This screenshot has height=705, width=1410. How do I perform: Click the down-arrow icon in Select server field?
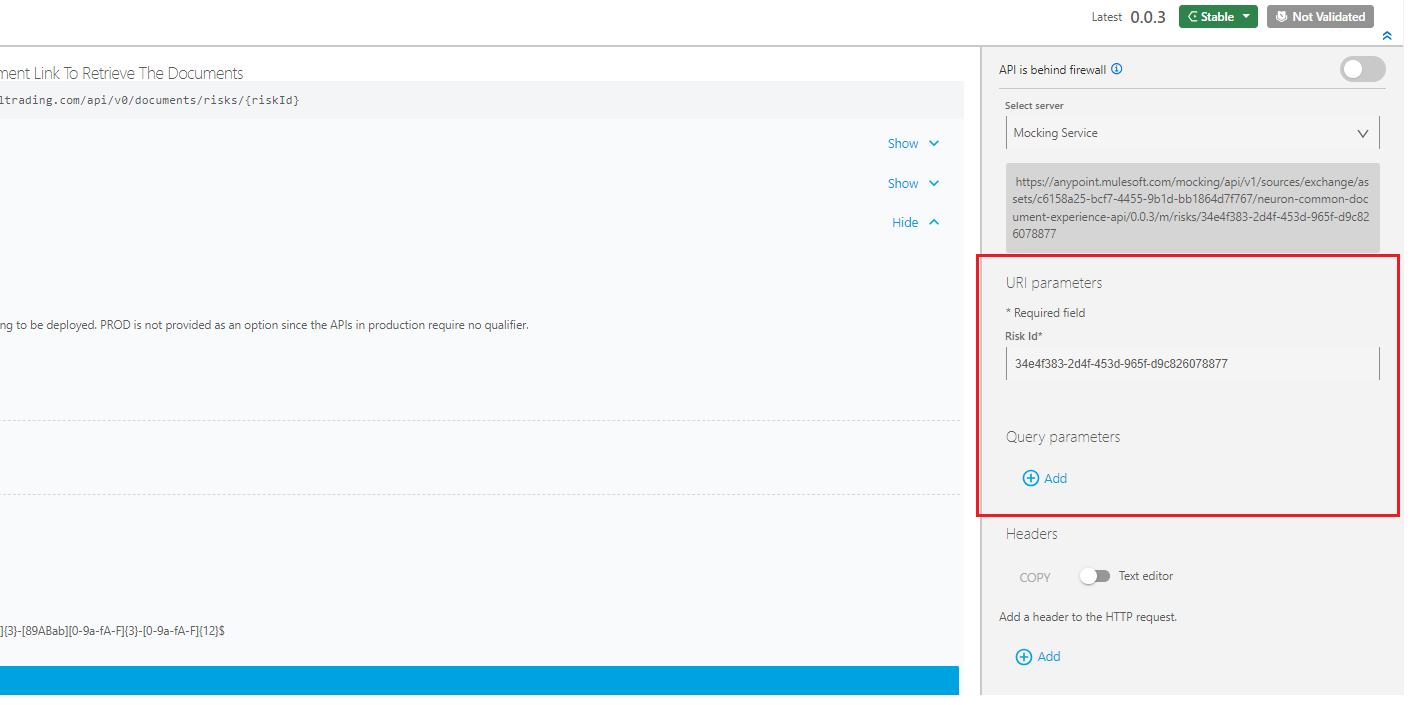[x=1362, y=133]
